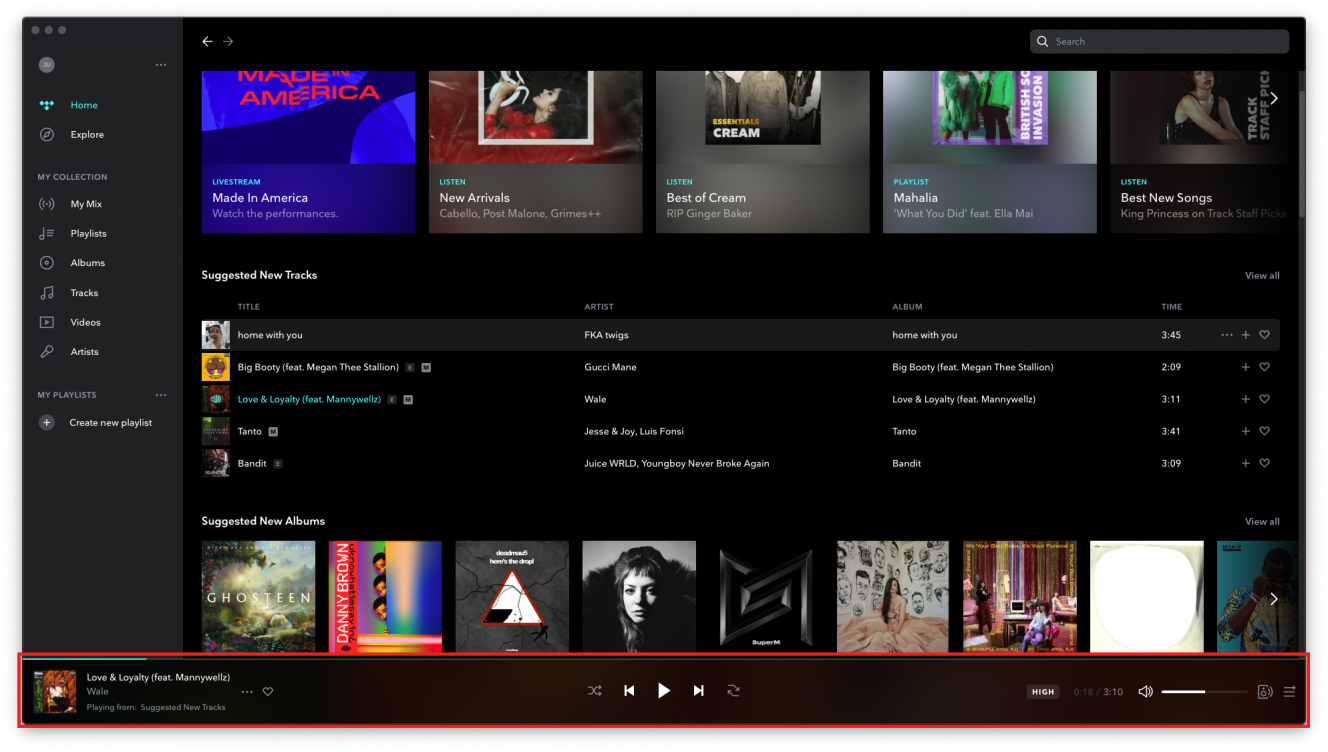Open the My Playlists three-dot options
The height and width of the screenshot is (752, 1328).
point(161,395)
